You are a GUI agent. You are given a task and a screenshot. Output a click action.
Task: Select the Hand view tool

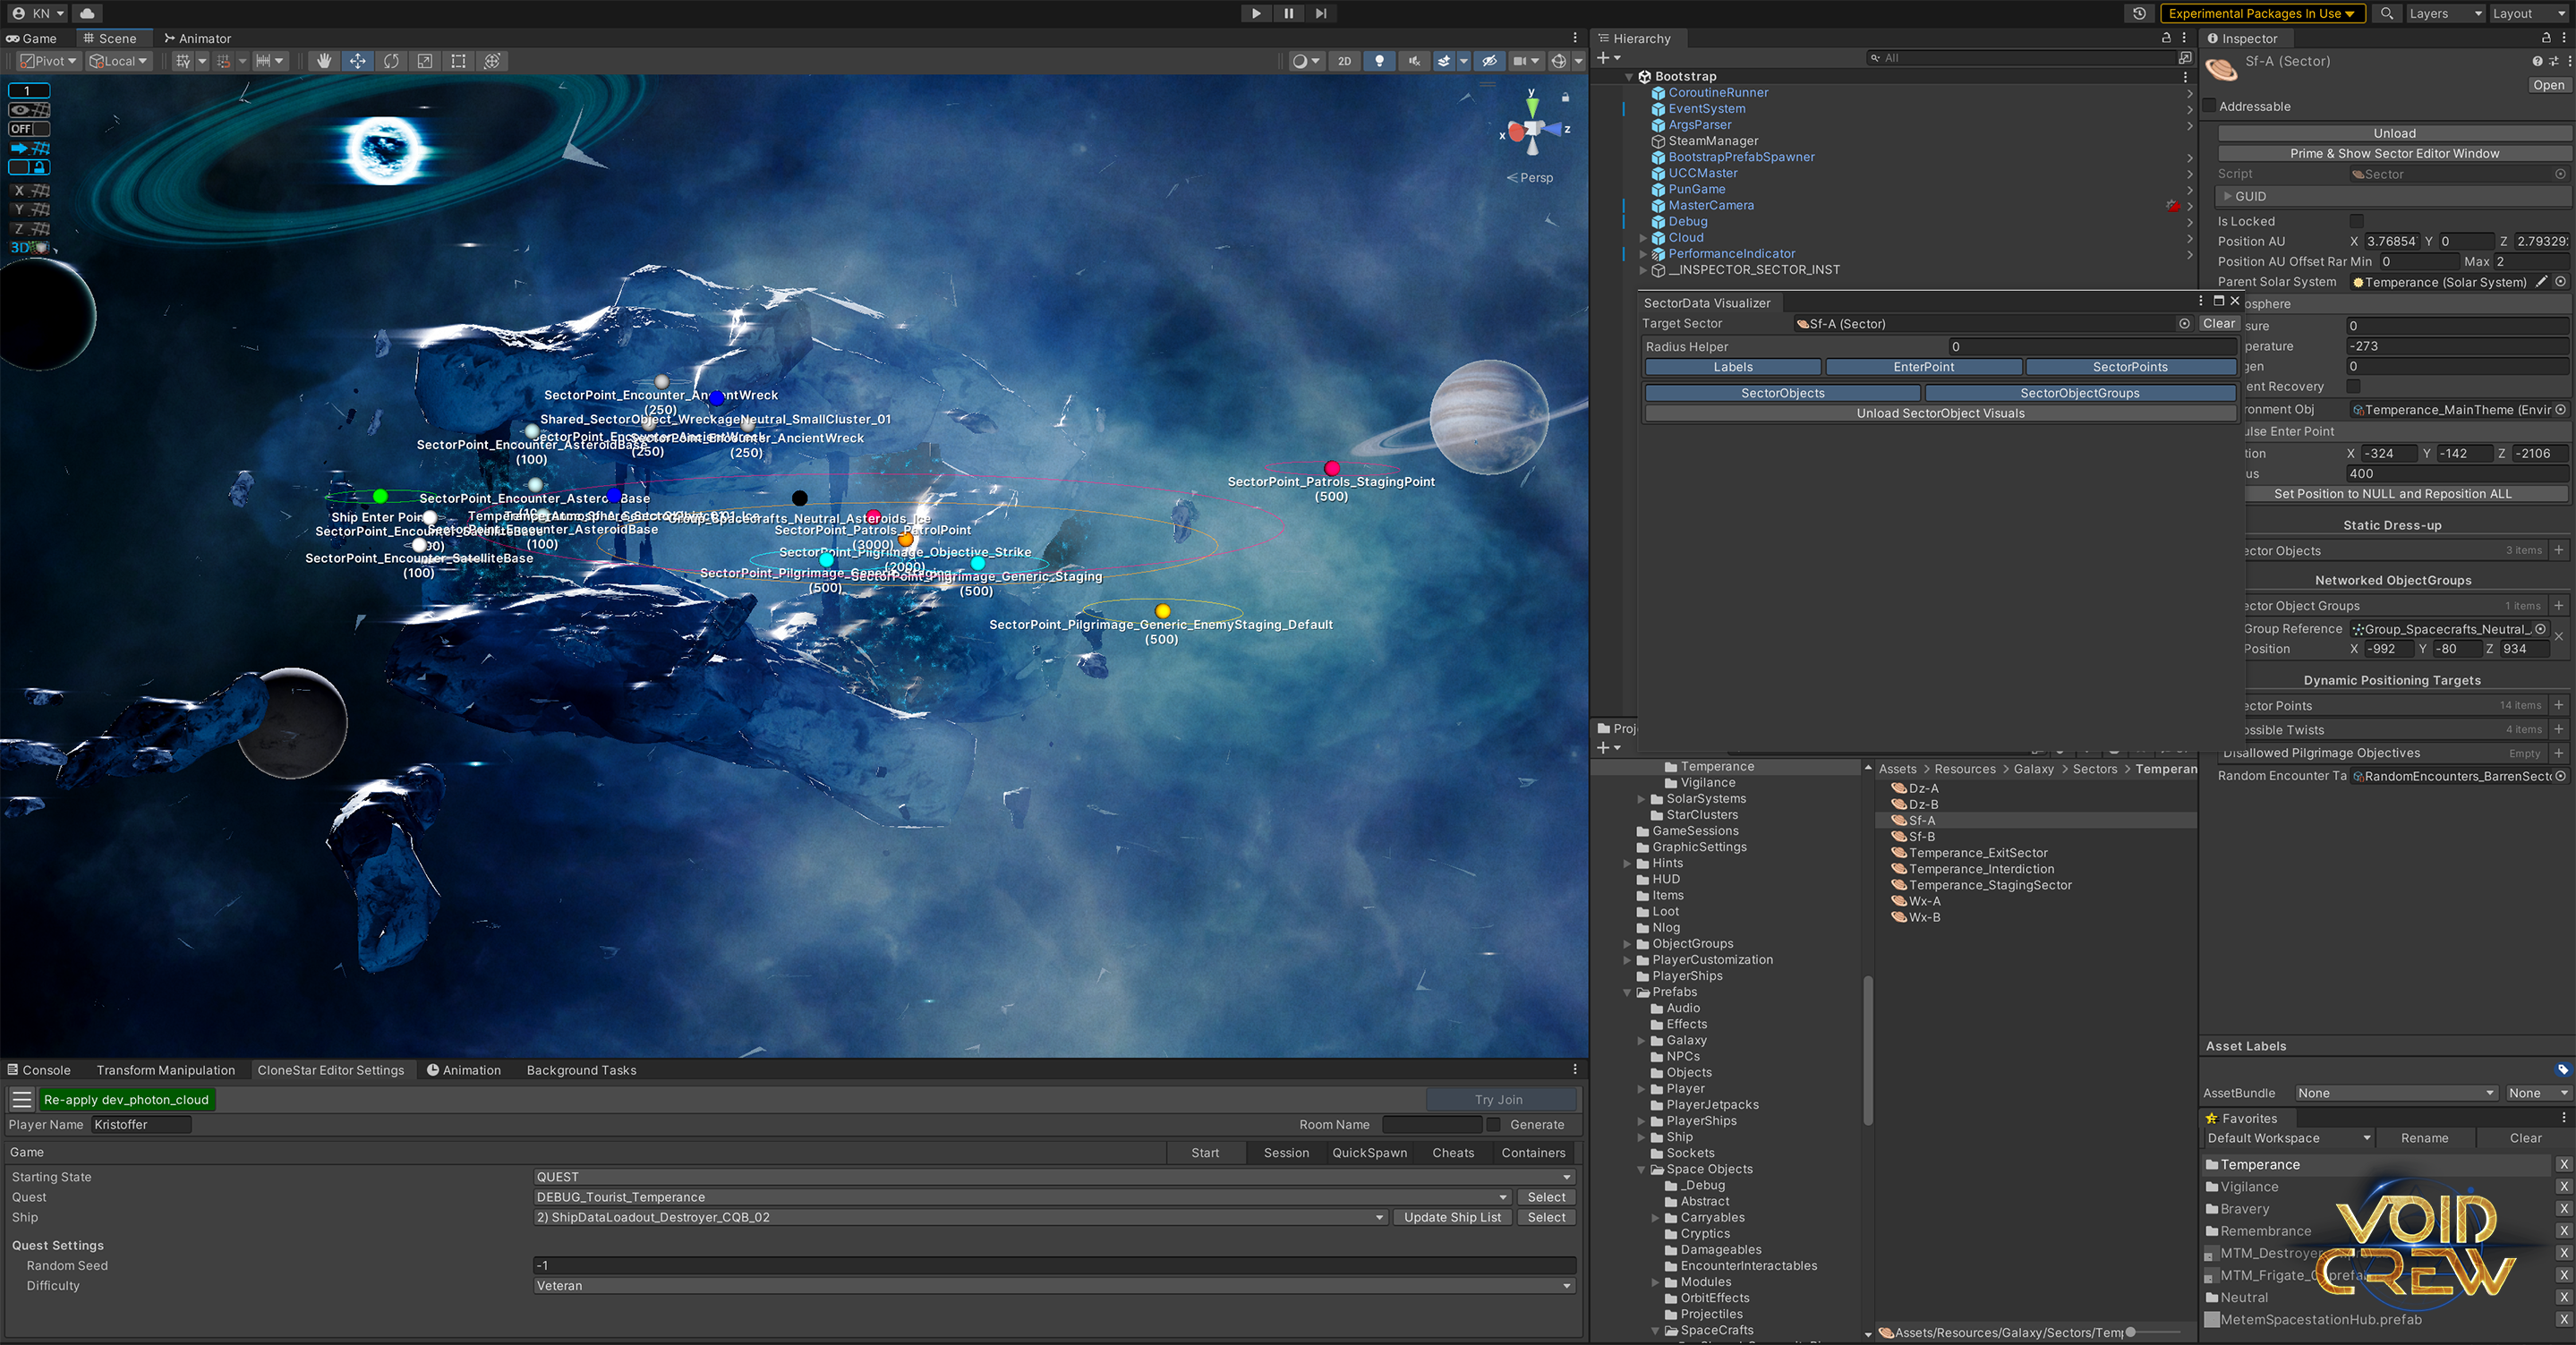(323, 61)
